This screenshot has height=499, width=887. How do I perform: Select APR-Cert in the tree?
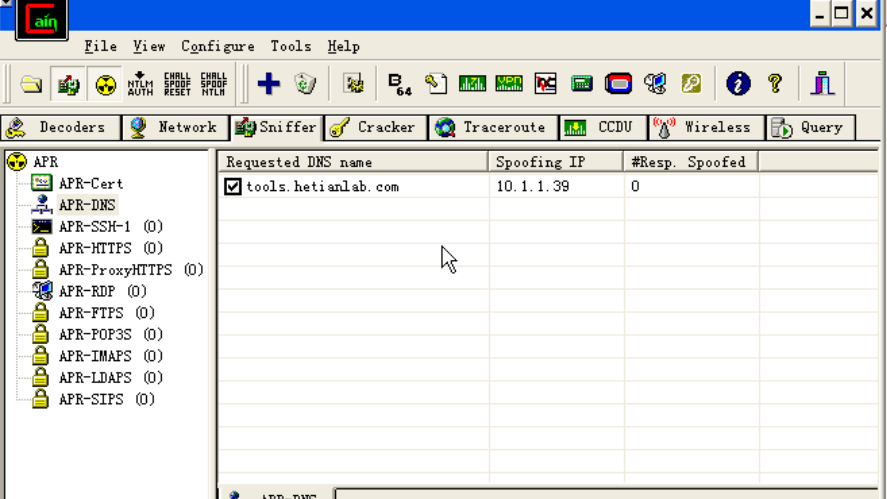pyautogui.click(x=91, y=183)
